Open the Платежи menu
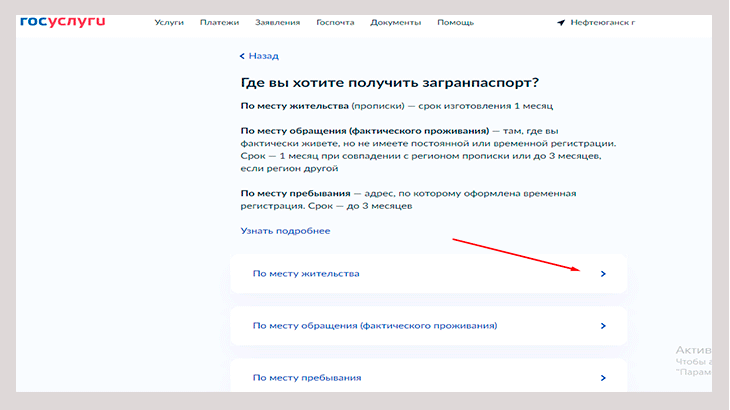This screenshot has width=730, height=410. 219,22
